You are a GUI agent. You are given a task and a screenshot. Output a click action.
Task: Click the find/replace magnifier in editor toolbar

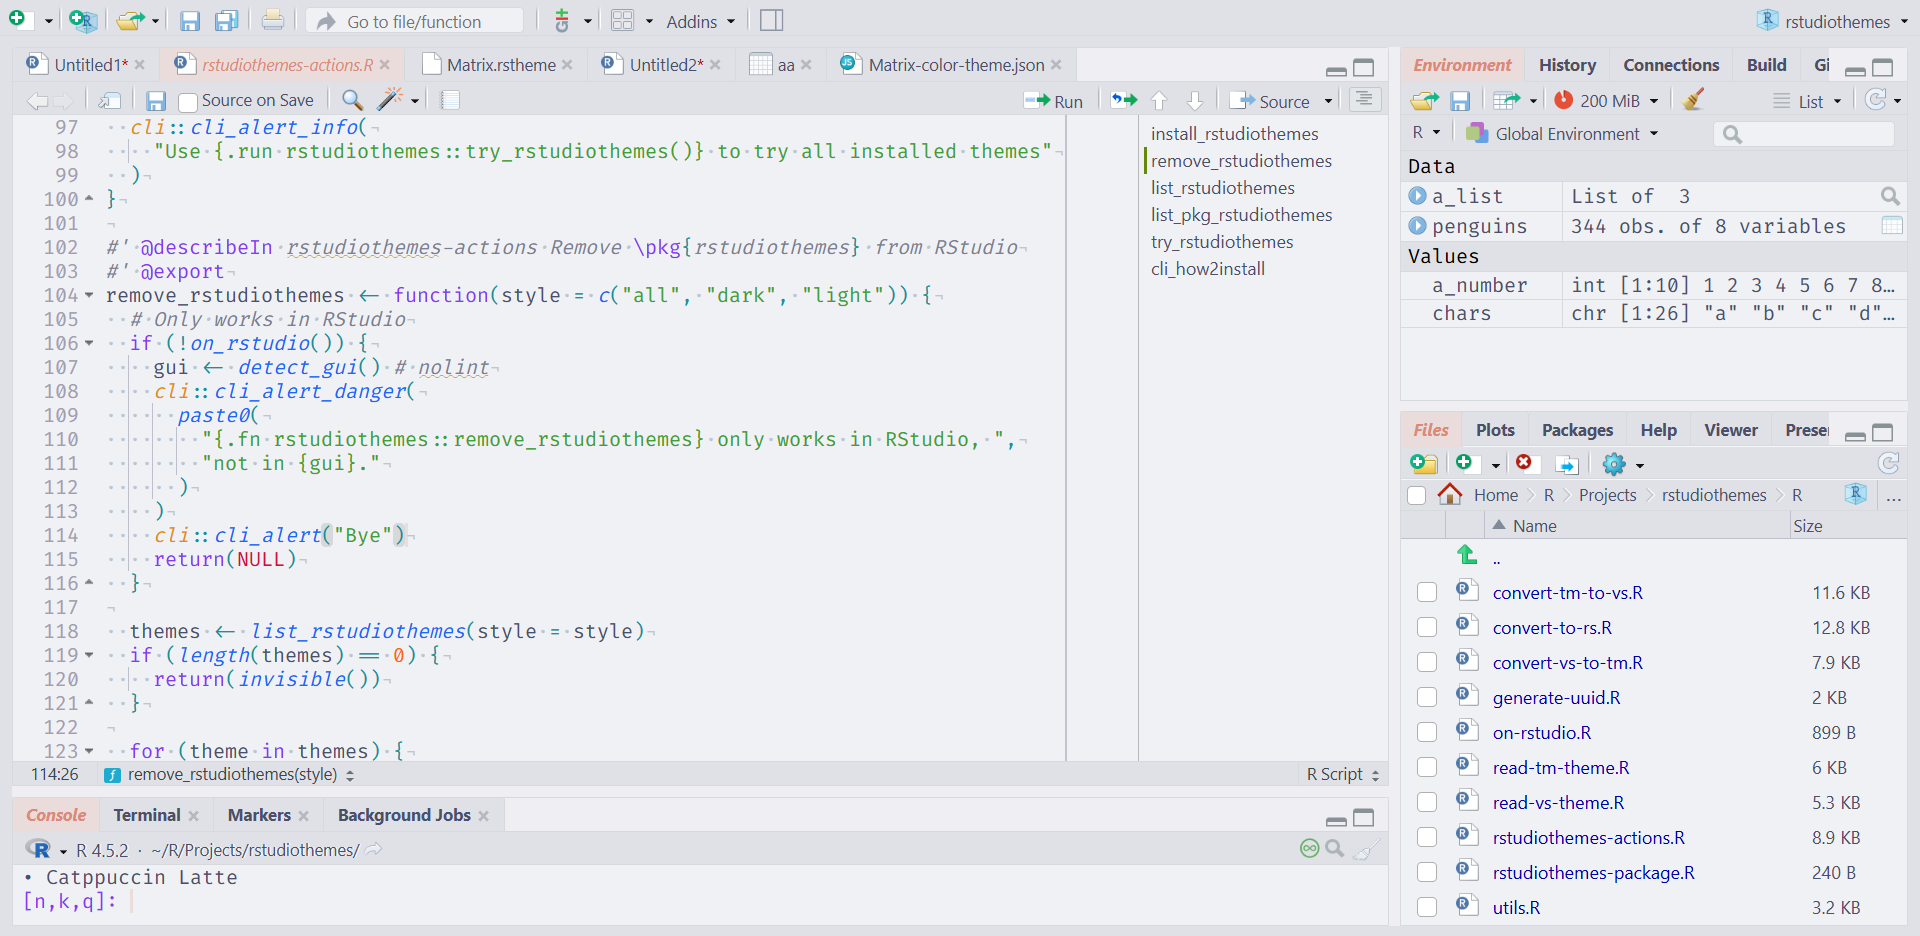(x=352, y=100)
